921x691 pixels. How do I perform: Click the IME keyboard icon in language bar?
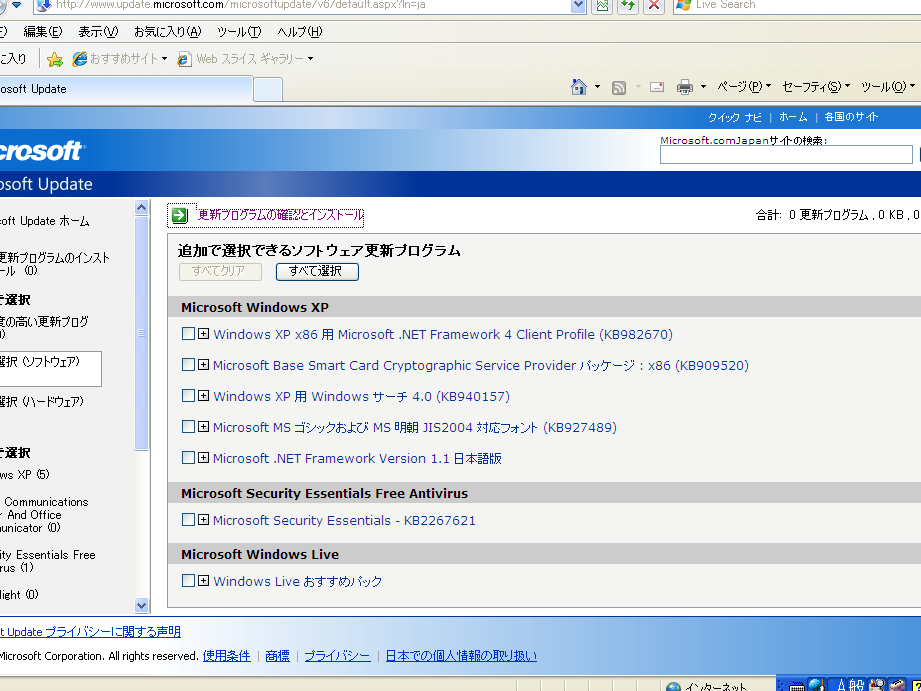coord(796,686)
